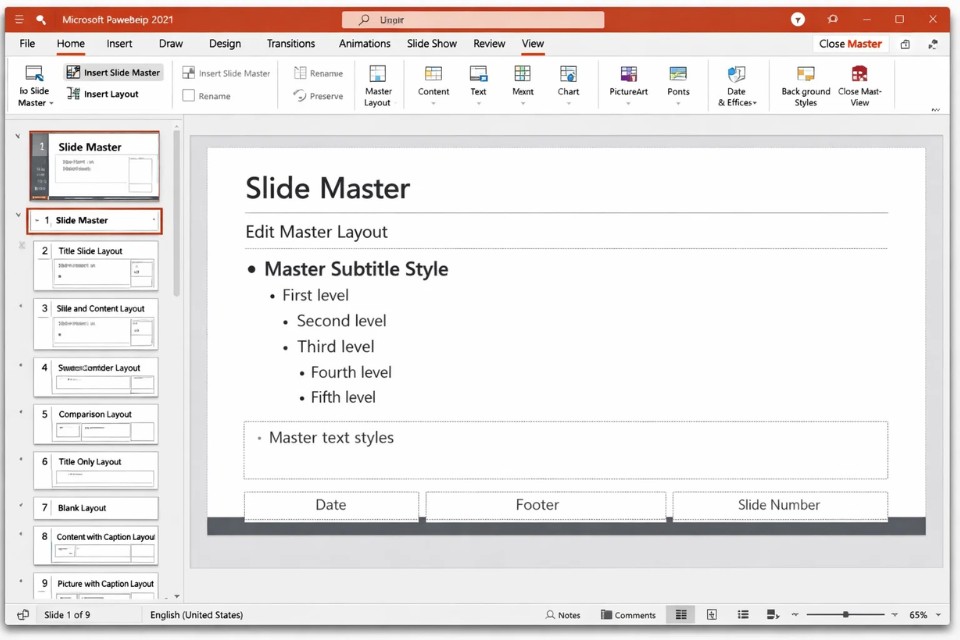The image size is (960, 640).
Task: Click the Master Layout icon
Action: coord(377,74)
